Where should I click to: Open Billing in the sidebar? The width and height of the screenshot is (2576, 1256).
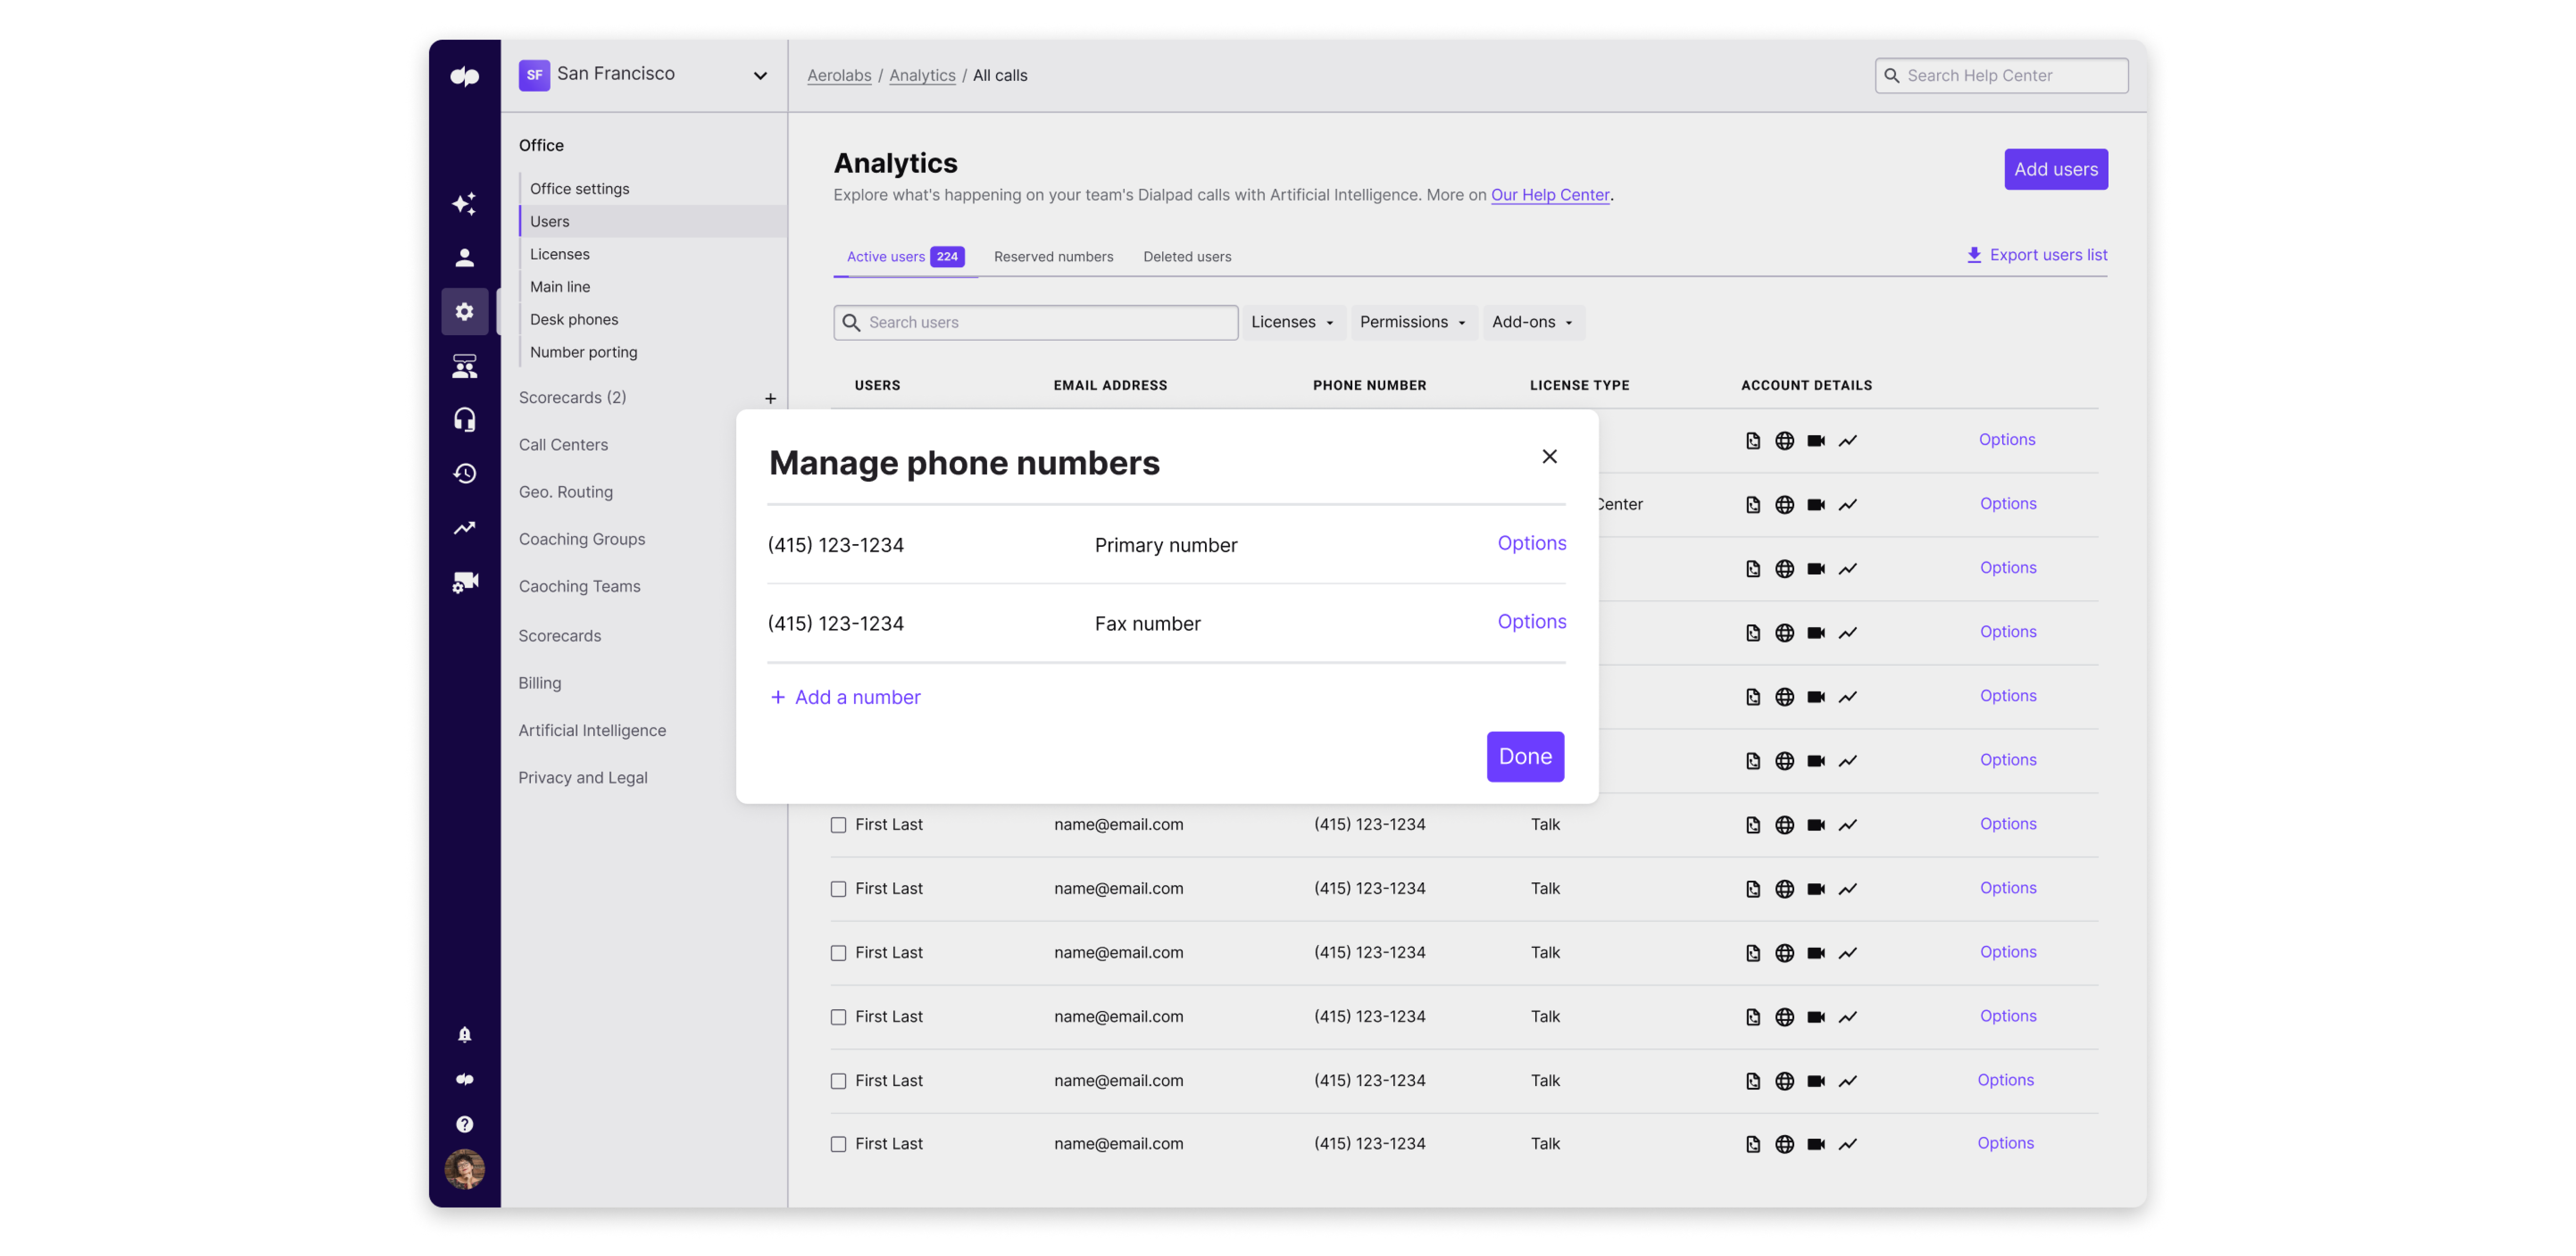point(539,683)
